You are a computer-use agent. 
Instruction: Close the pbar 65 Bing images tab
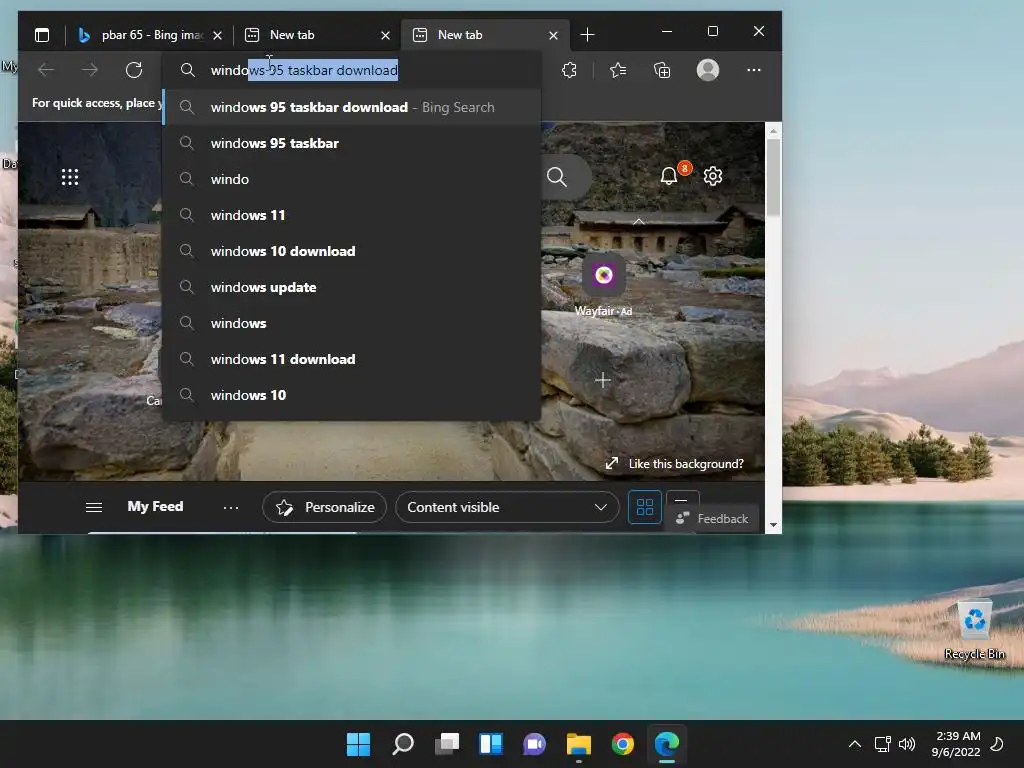click(217, 35)
